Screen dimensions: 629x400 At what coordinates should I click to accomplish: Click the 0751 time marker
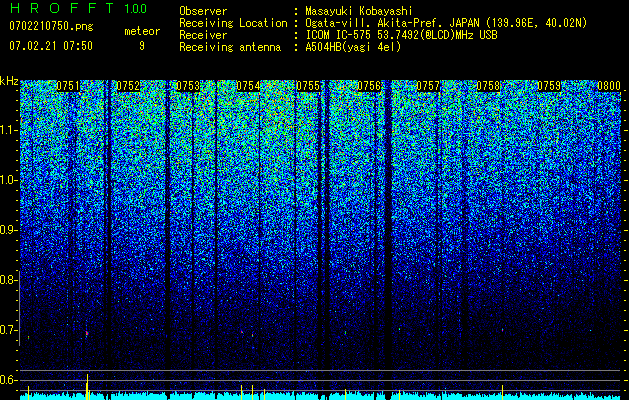tap(68, 86)
